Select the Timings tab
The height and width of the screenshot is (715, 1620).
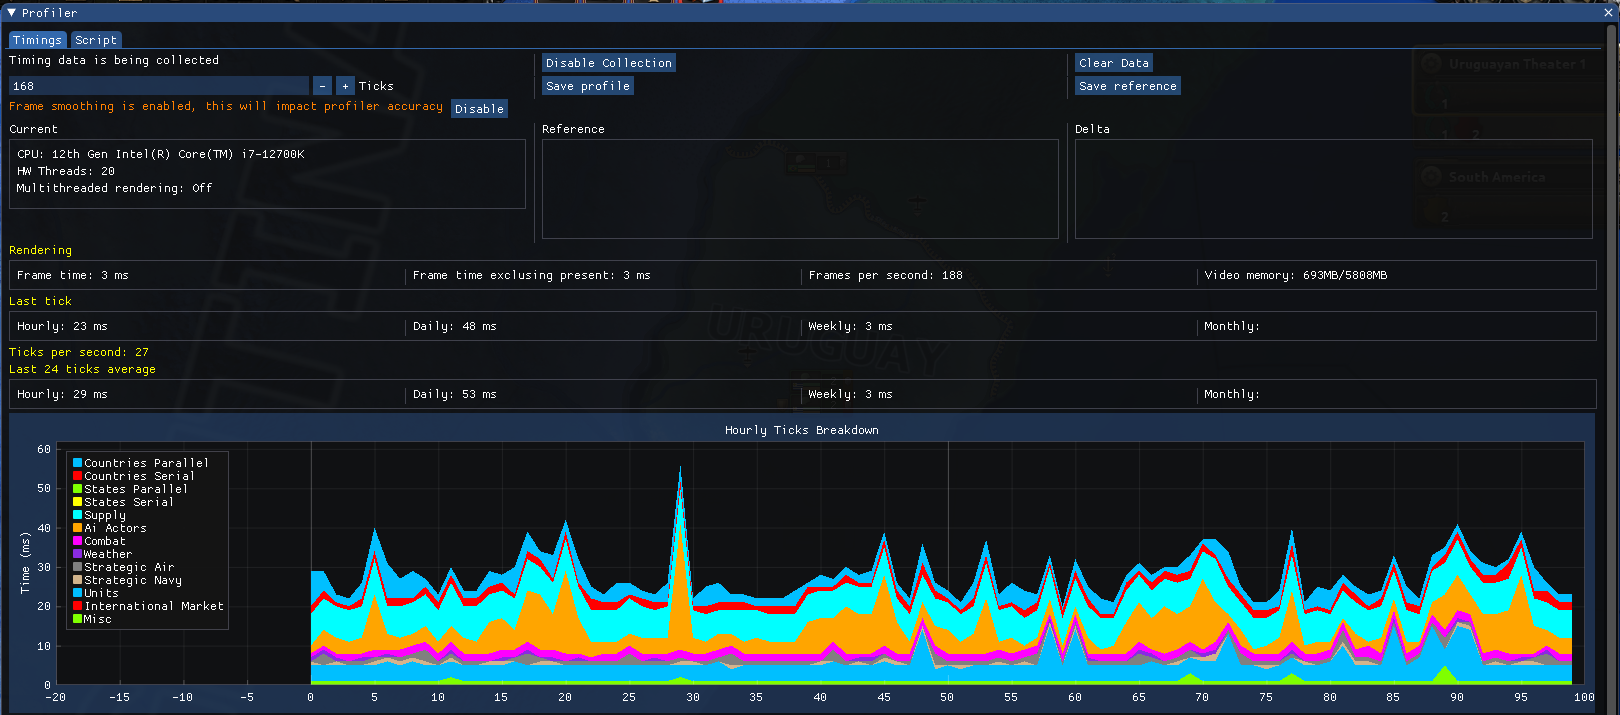click(x=37, y=40)
